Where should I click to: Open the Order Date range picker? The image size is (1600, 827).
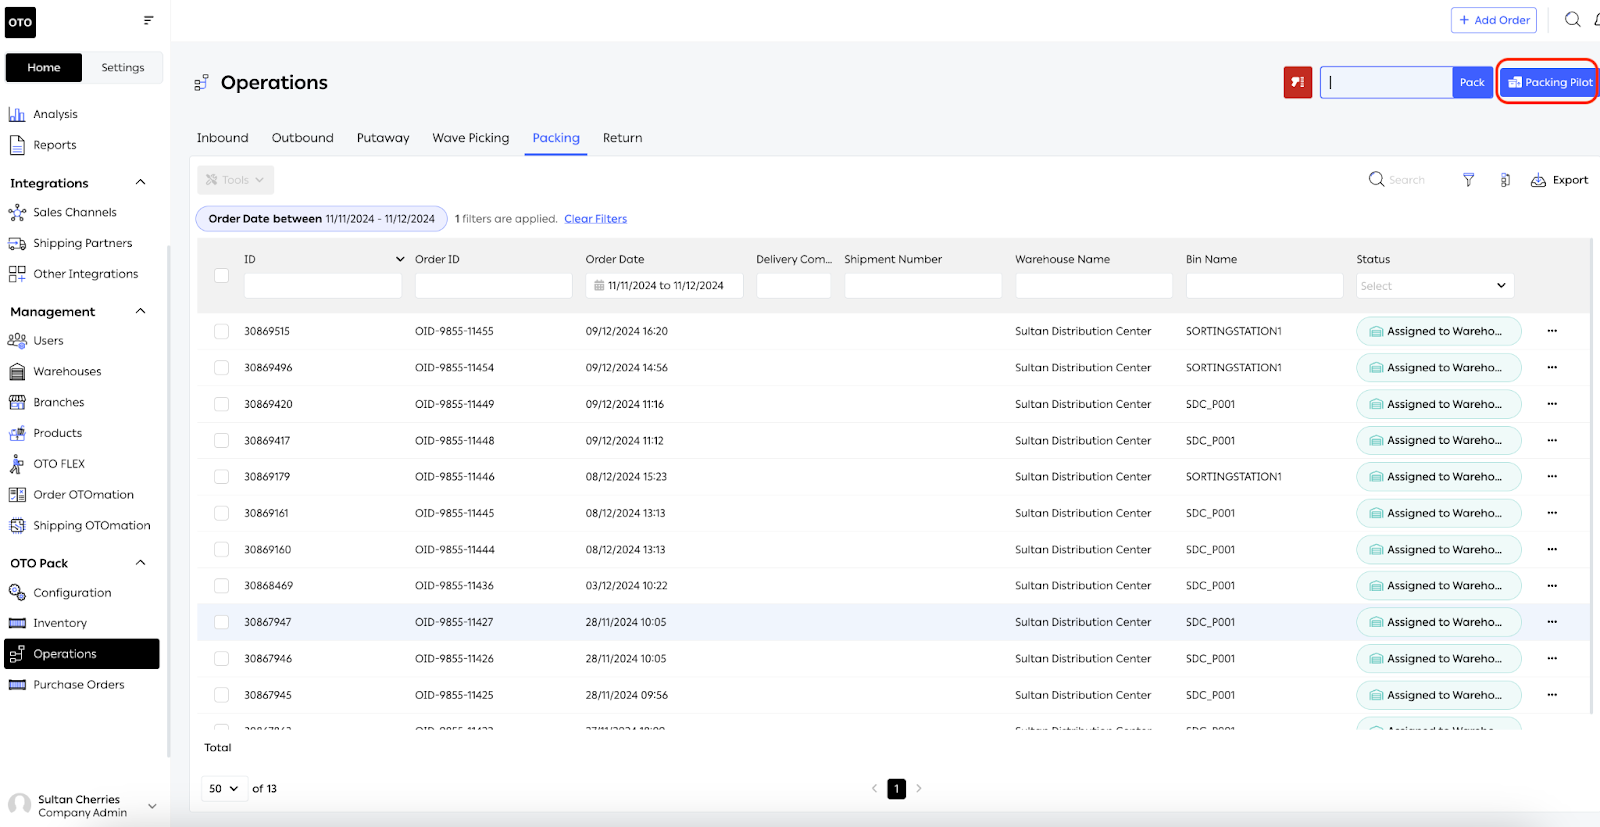pos(664,286)
